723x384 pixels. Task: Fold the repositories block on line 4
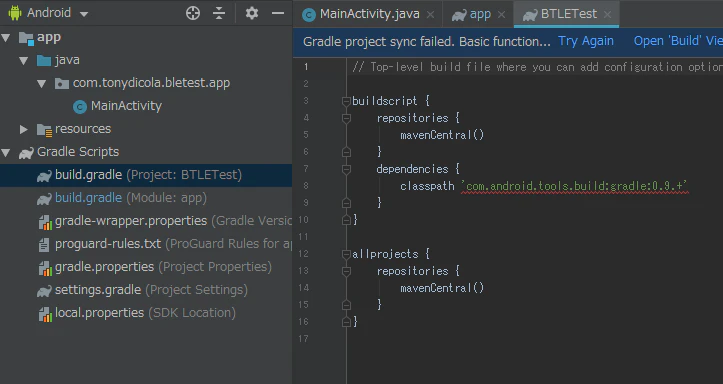pyautogui.click(x=346, y=118)
